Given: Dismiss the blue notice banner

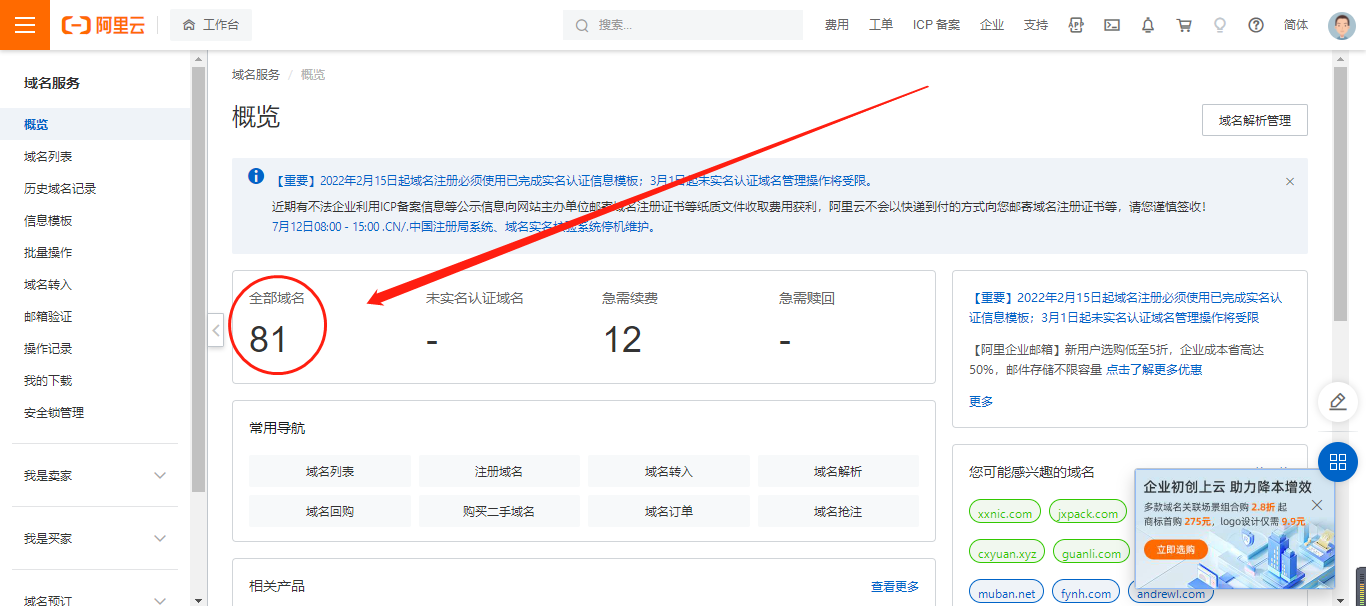Looking at the screenshot, I should click(x=1290, y=182).
